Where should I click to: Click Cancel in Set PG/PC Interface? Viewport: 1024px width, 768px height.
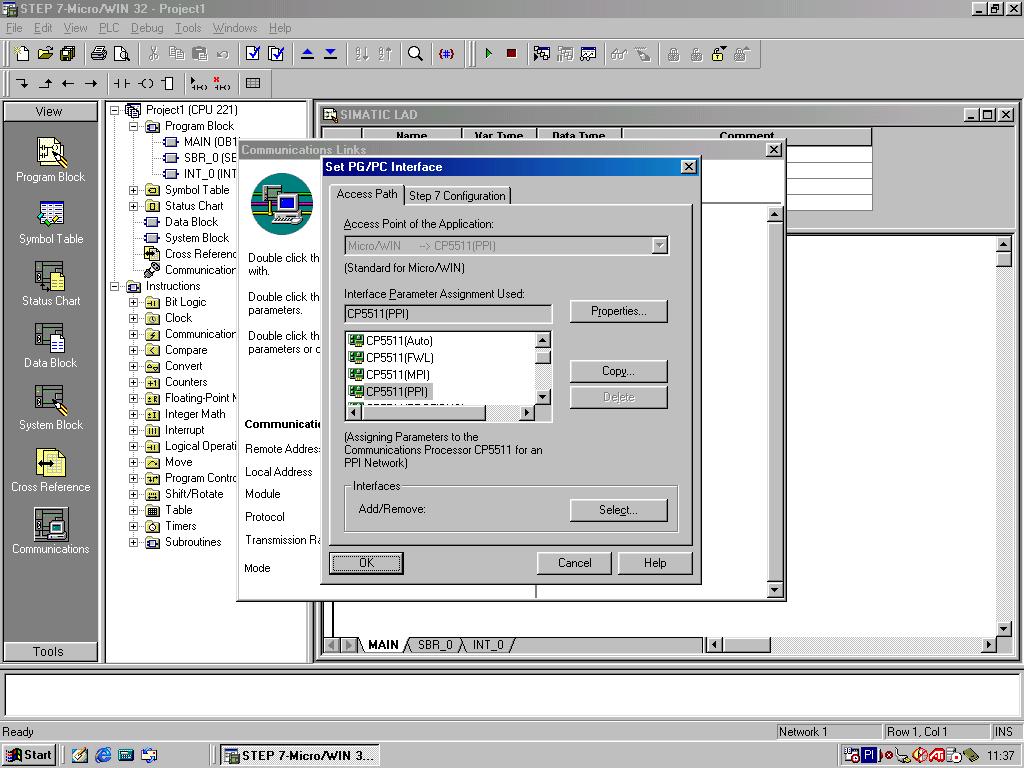coord(574,563)
